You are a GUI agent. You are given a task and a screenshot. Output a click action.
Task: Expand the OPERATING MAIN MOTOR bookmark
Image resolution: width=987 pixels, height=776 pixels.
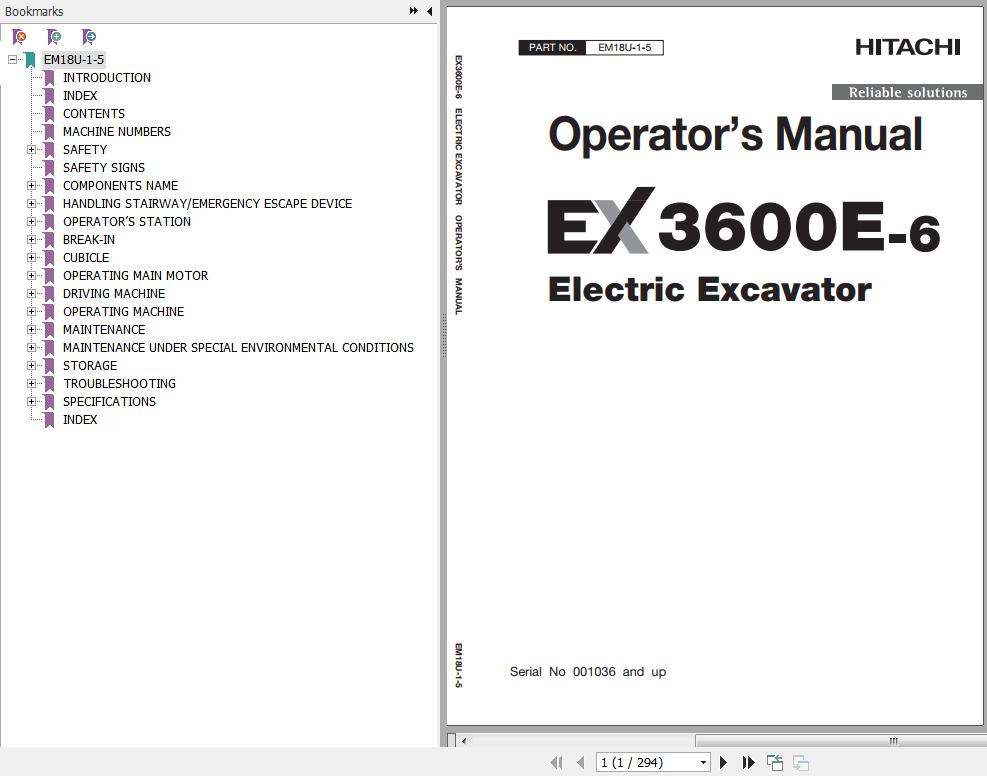coord(31,276)
